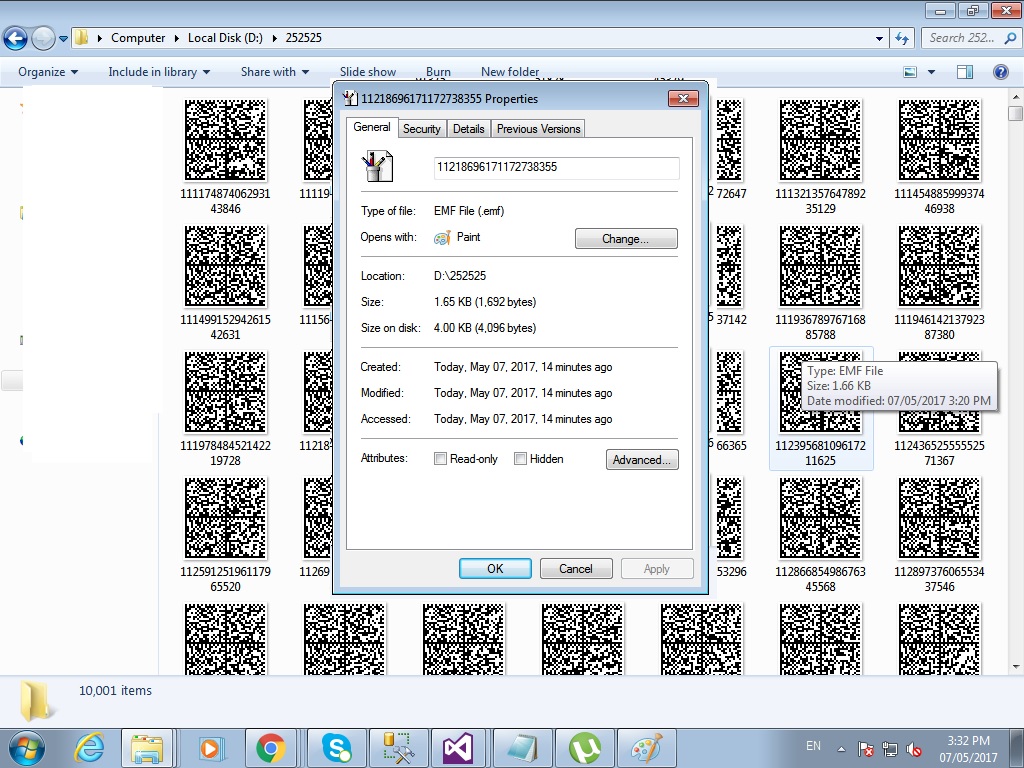This screenshot has width=1024, height=768.
Task: Launch Google Chrome from the taskbar
Action: click(x=270, y=748)
